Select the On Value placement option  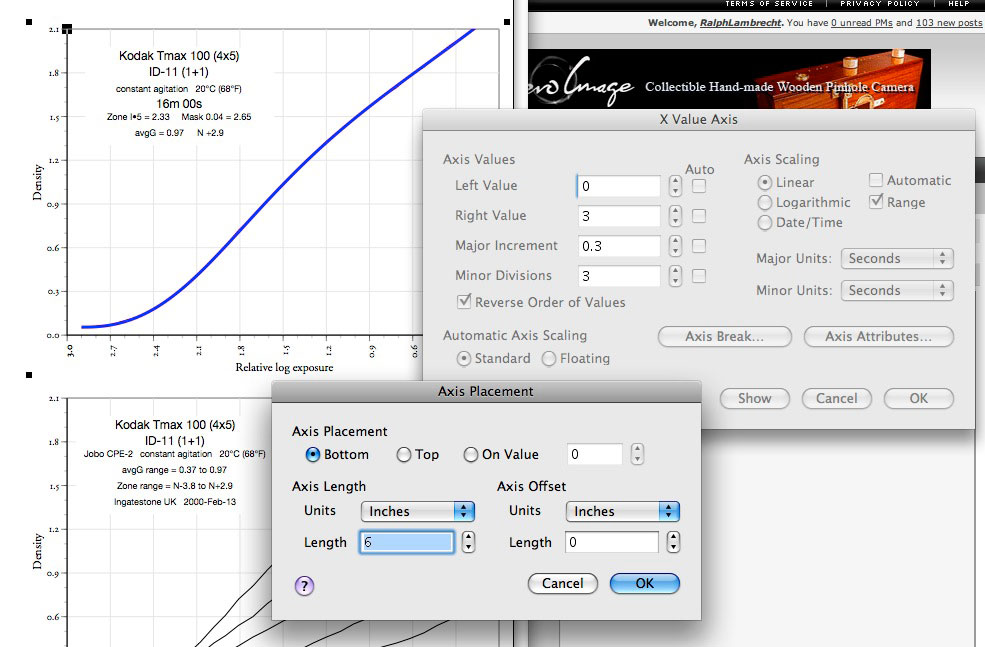click(x=471, y=454)
